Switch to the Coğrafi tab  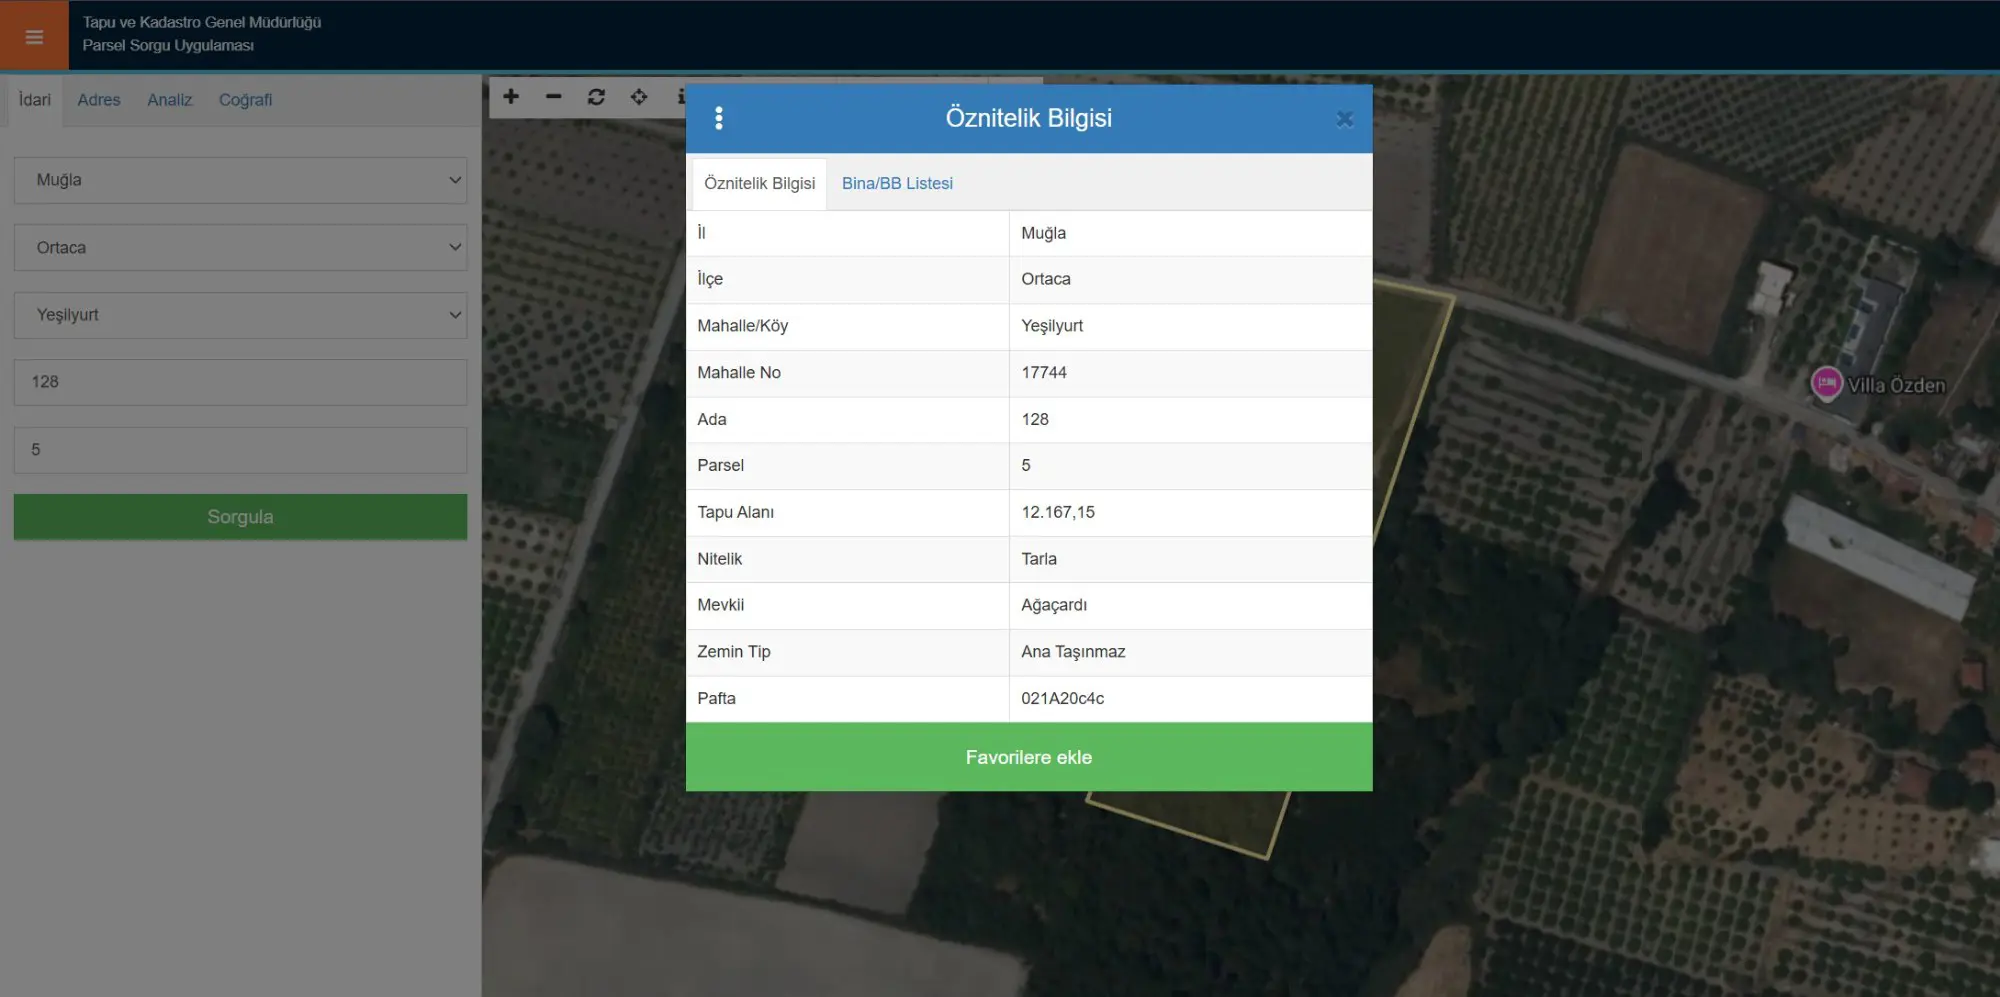tap(245, 100)
